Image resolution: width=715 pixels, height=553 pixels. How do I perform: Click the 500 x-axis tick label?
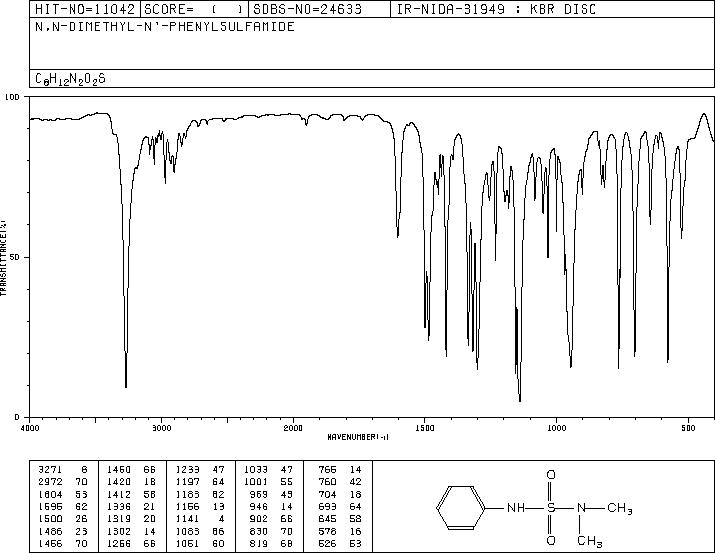688,428
